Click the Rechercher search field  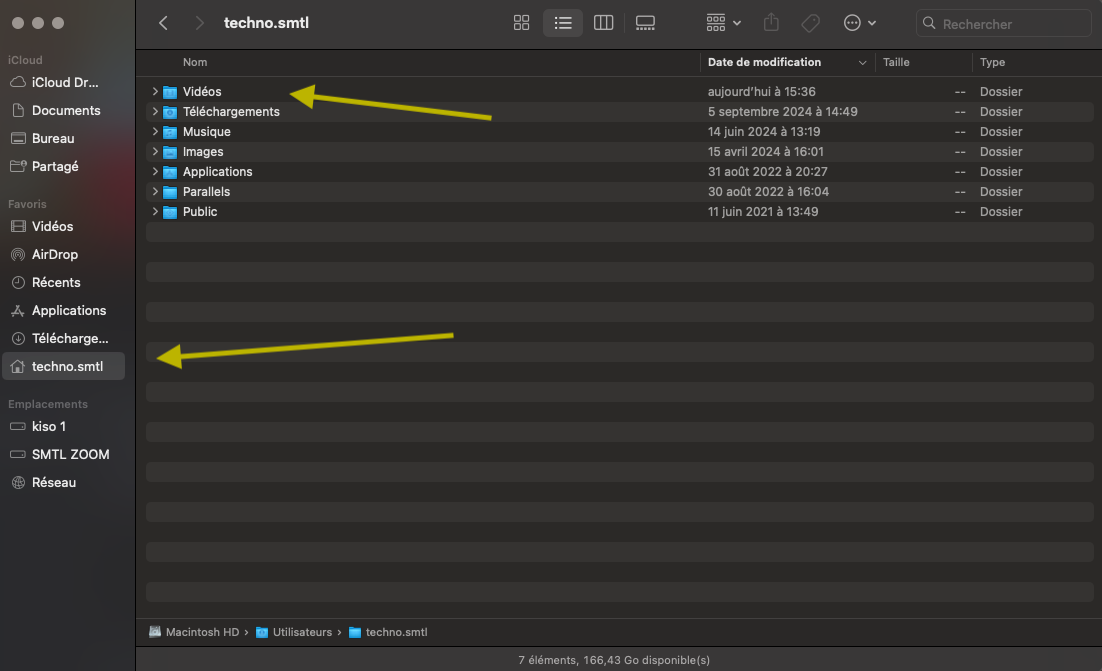pos(1010,24)
